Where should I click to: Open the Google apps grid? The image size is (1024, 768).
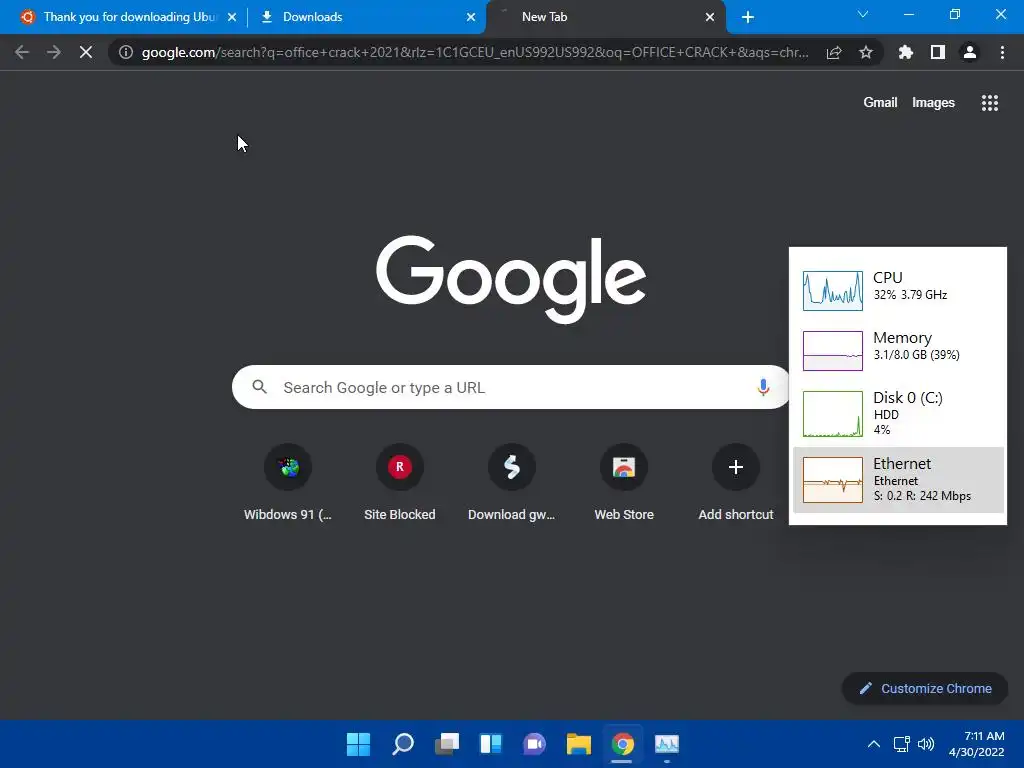pyautogui.click(x=989, y=103)
